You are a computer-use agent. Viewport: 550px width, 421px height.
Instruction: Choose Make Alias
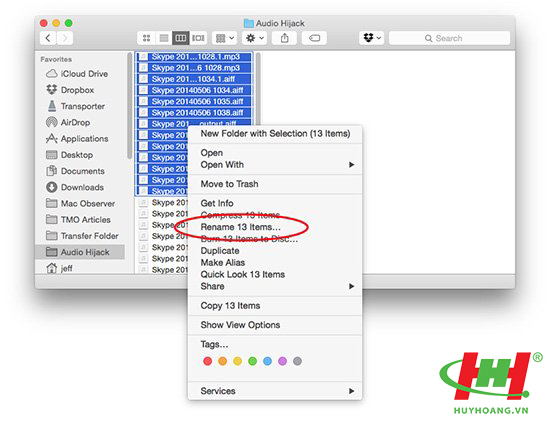pyautogui.click(x=275, y=263)
